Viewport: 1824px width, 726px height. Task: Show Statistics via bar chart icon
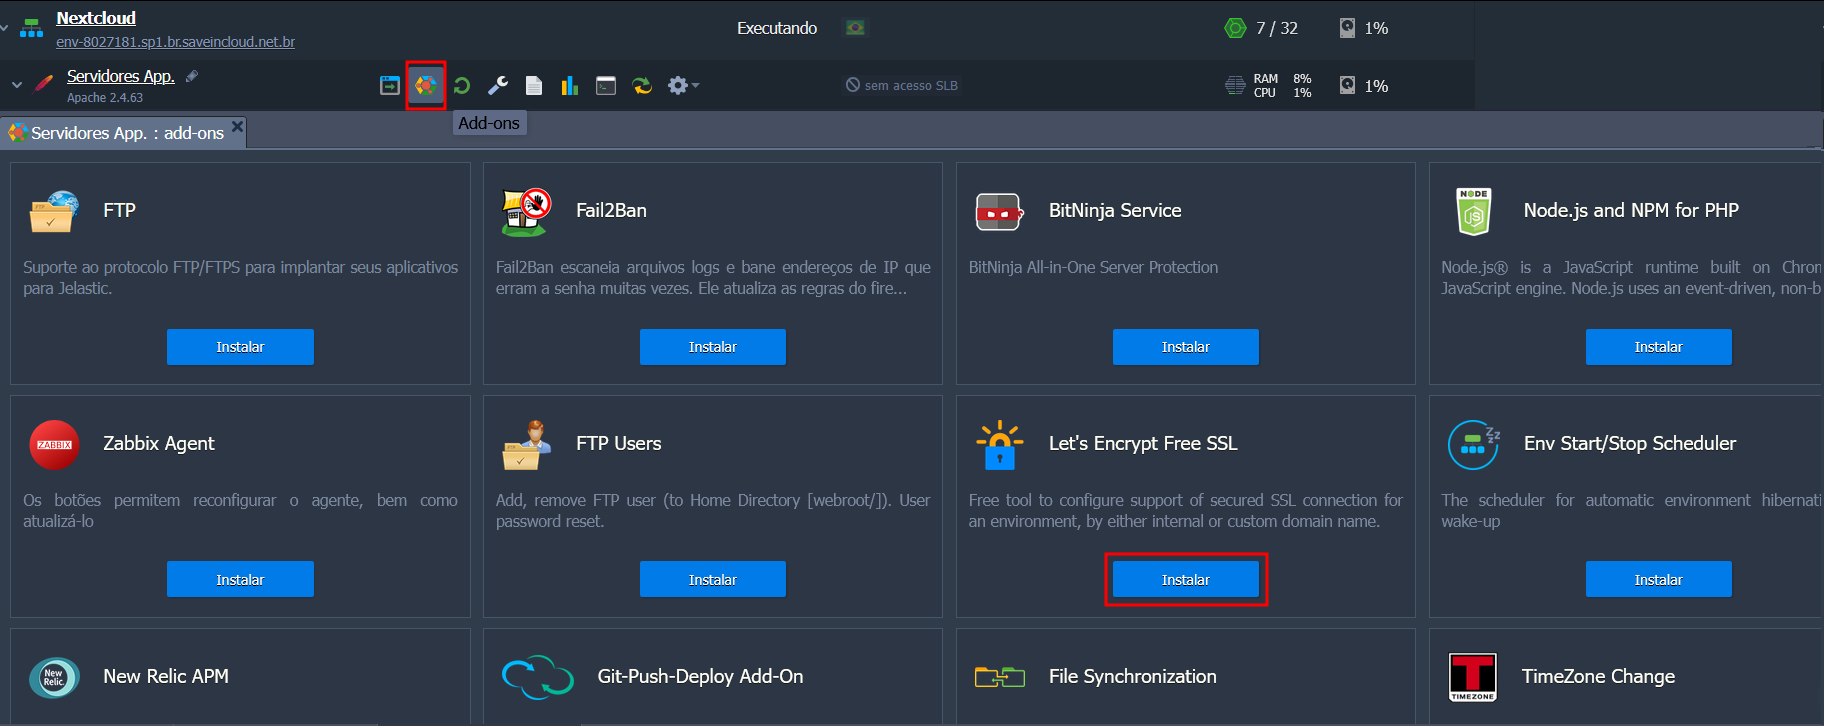pos(570,86)
